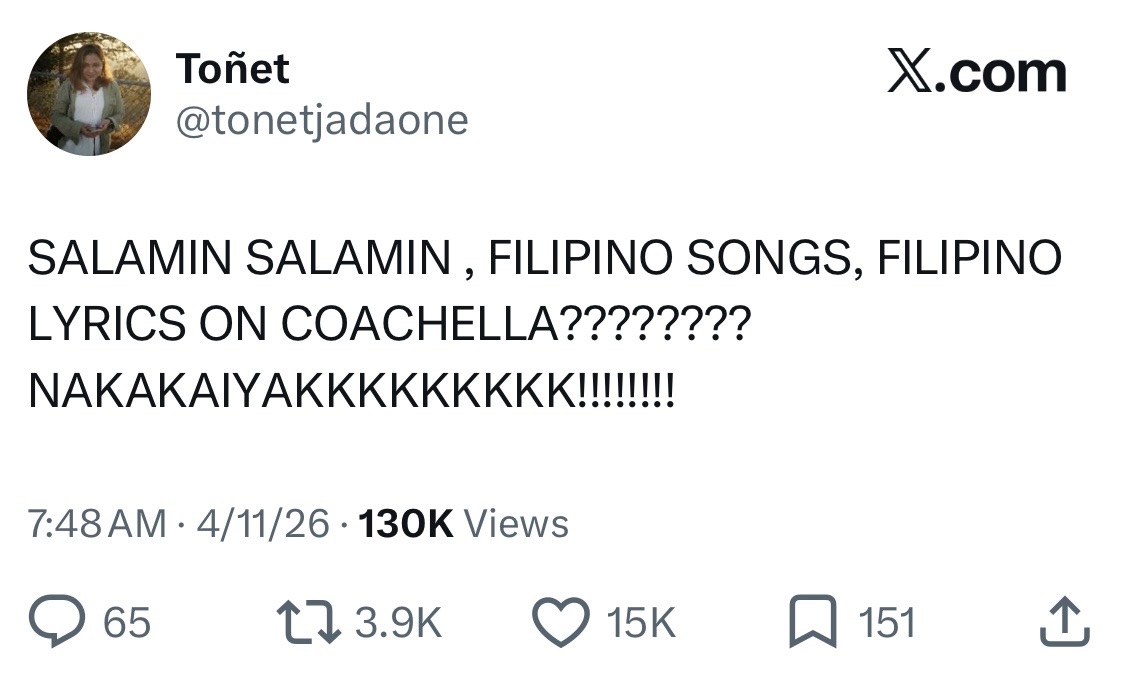The width and height of the screenshot is (1125, 675).
Task: Open the share menu via upload arrow icon
Action: pyautogui.click(x=1064, y=622)
